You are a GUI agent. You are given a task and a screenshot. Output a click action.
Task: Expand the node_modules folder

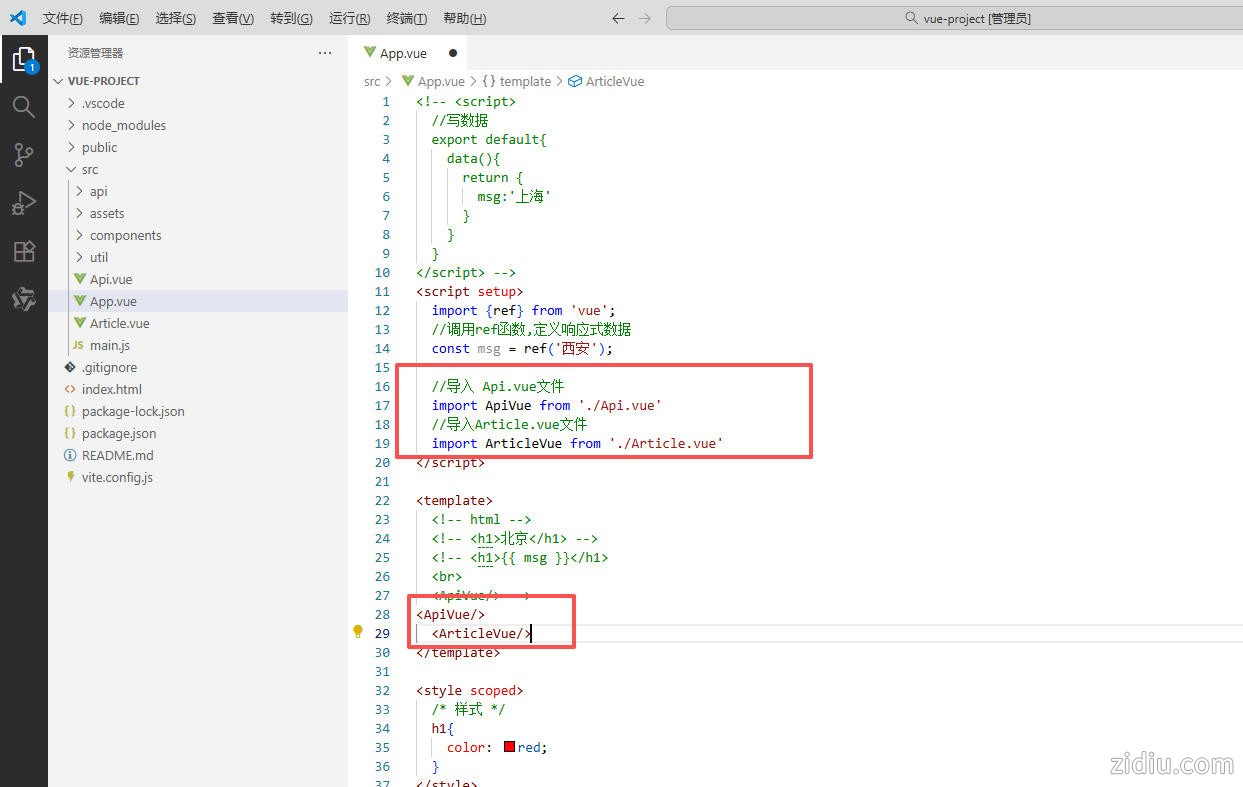(x=123, y=125)
